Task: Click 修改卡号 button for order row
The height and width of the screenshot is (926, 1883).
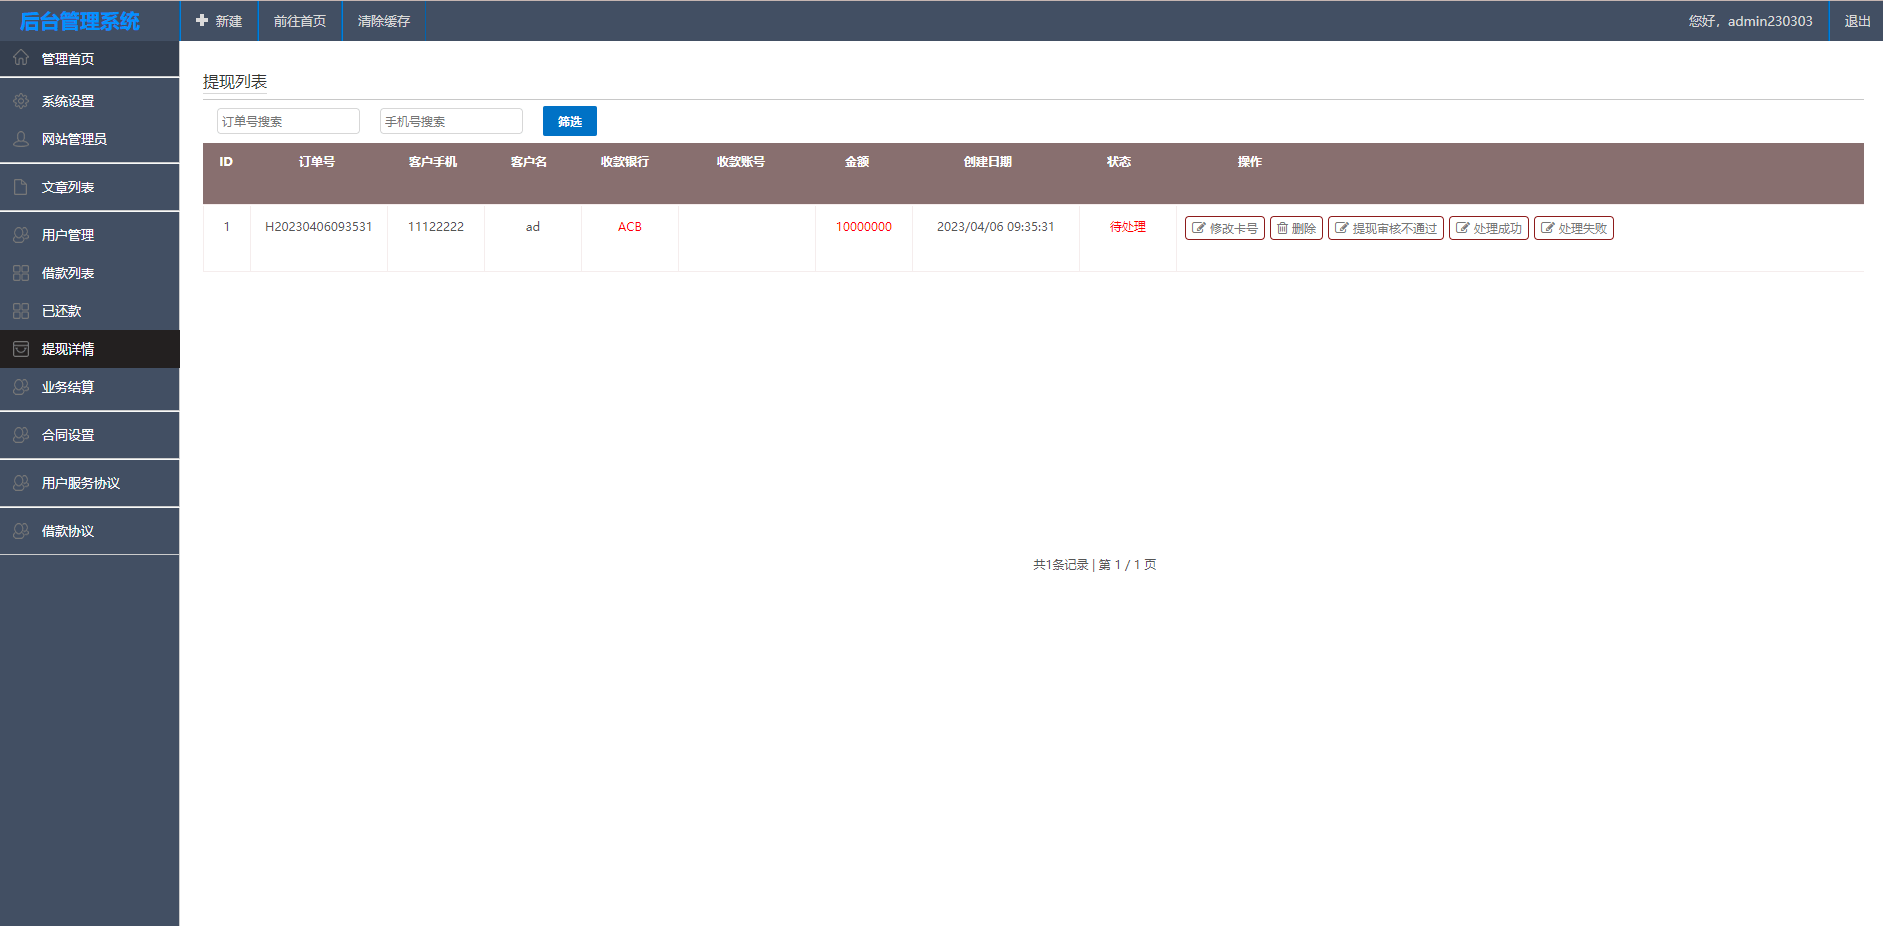Action: pyautogui.click(x=1224, y=228)
